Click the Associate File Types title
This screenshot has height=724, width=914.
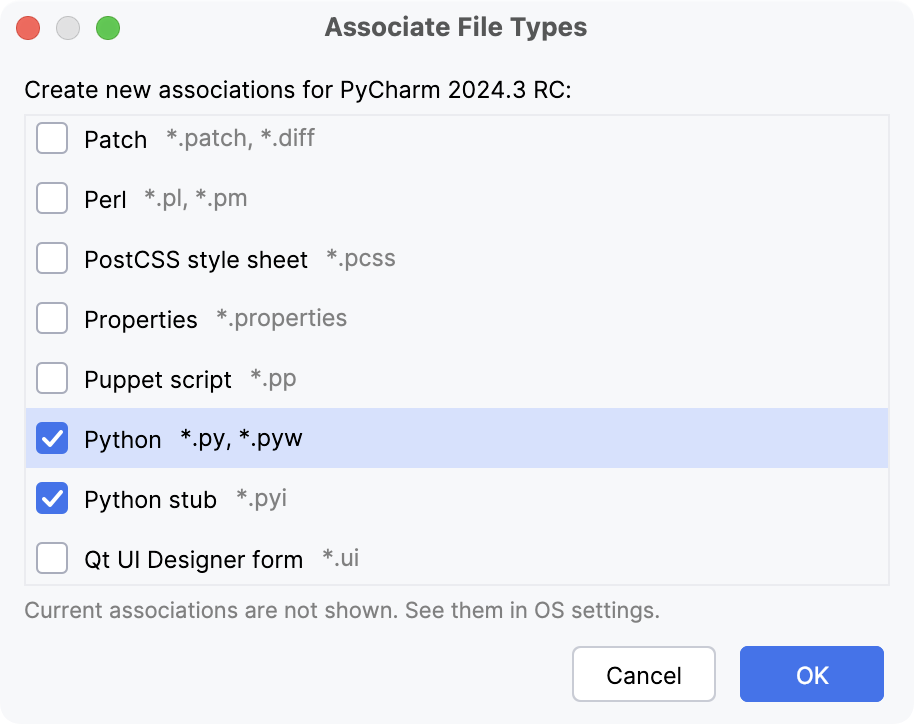(x=456, y=27)
